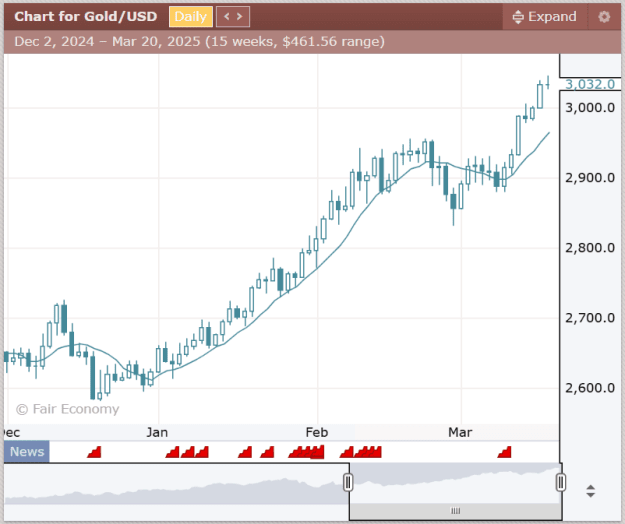The height and width of the screenshot is (524, 625).
Task: Click the current price label 3,032.0
Action: (590, 84)
